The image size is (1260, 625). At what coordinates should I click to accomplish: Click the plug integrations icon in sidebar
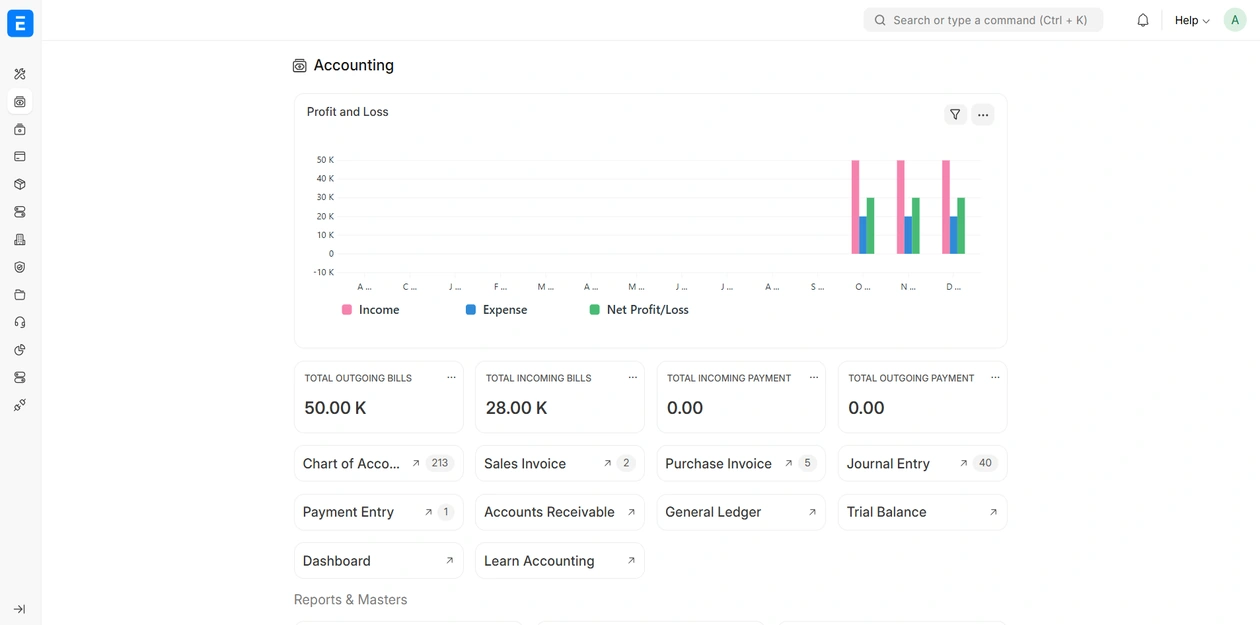(20, 405)
